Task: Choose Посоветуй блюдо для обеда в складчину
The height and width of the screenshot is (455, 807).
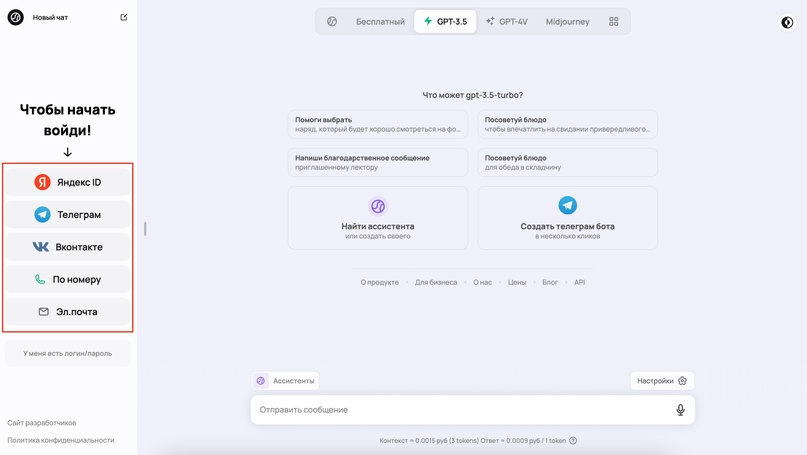Action: click(x=567, y=162)
